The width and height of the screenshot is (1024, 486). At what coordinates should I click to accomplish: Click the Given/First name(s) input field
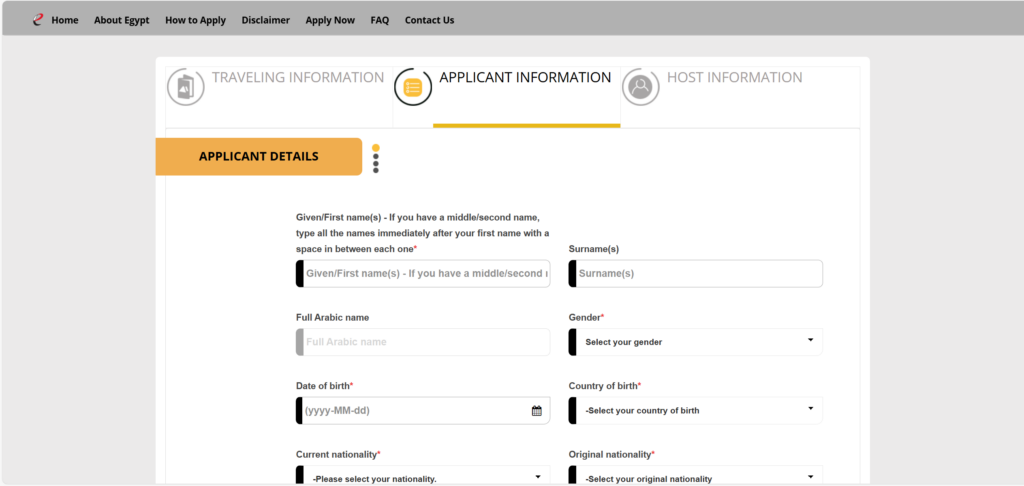[426, 274]
